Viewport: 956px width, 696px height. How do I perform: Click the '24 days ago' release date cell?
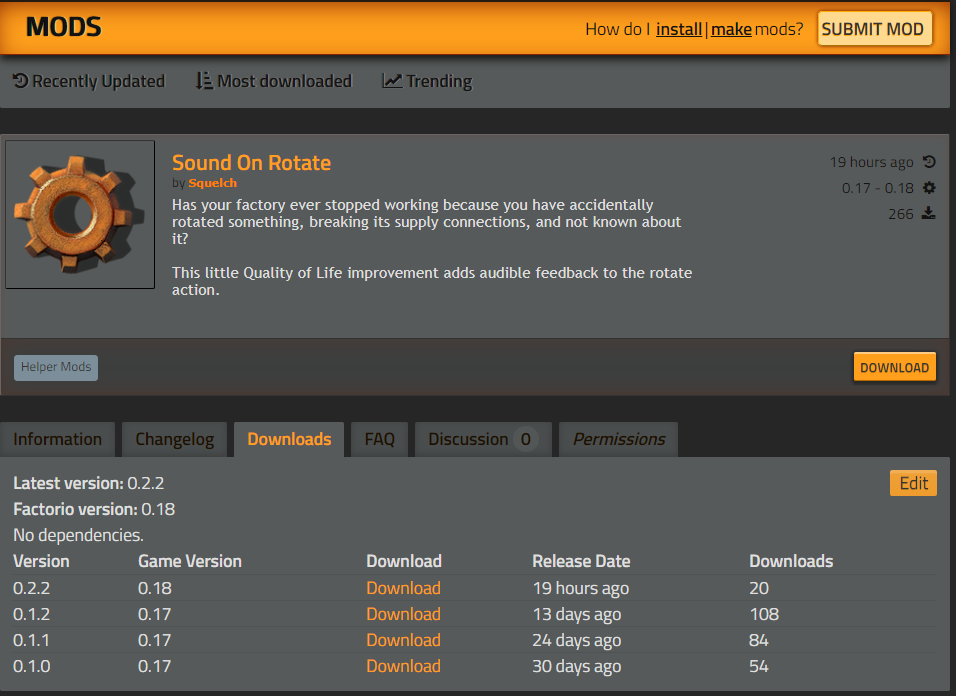point(577,641)
